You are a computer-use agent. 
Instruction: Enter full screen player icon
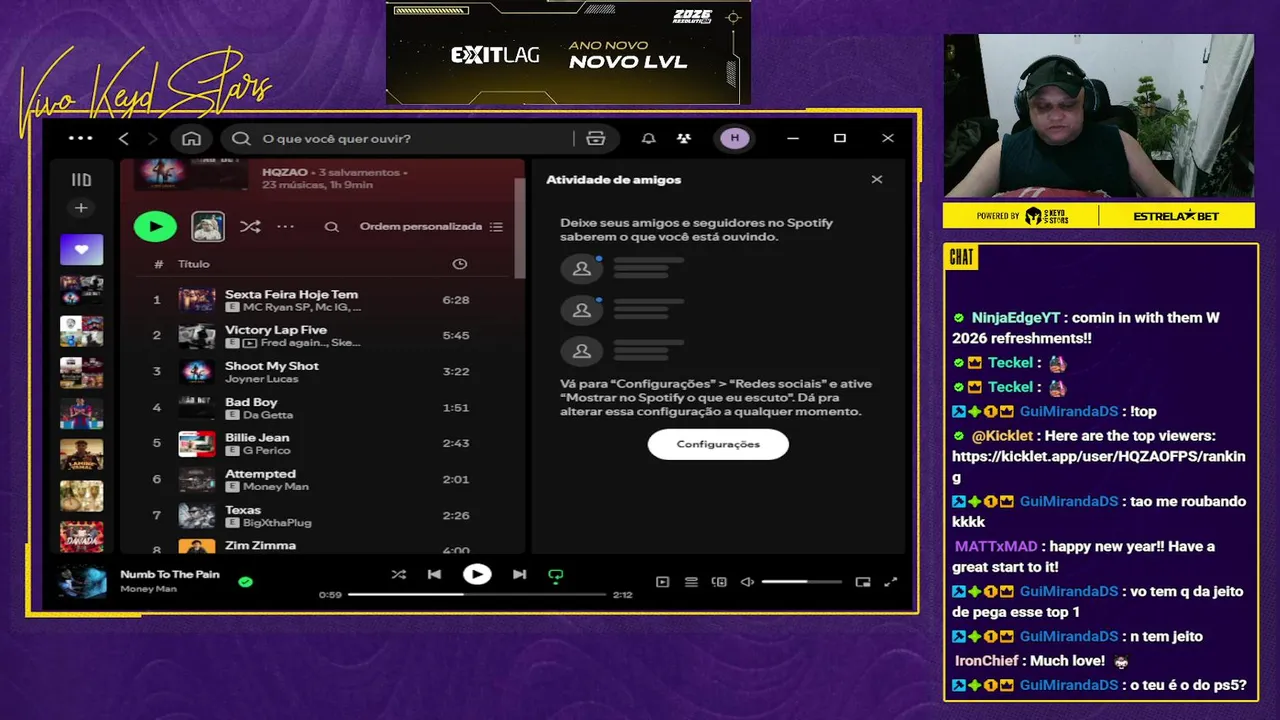coord(891,582)
